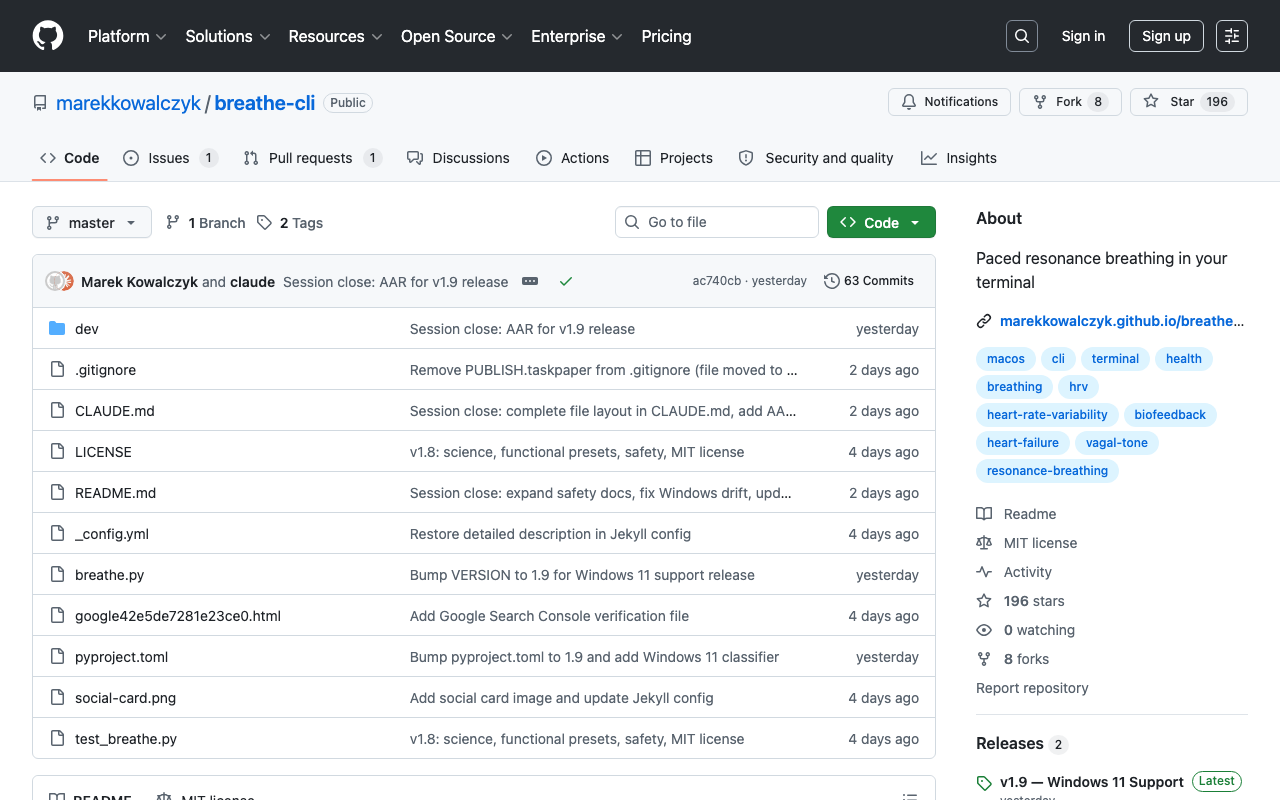Click the Sign up button
Image resolution: width=1280 pixels, height=800 pixels.
(x=1166, y=36)
